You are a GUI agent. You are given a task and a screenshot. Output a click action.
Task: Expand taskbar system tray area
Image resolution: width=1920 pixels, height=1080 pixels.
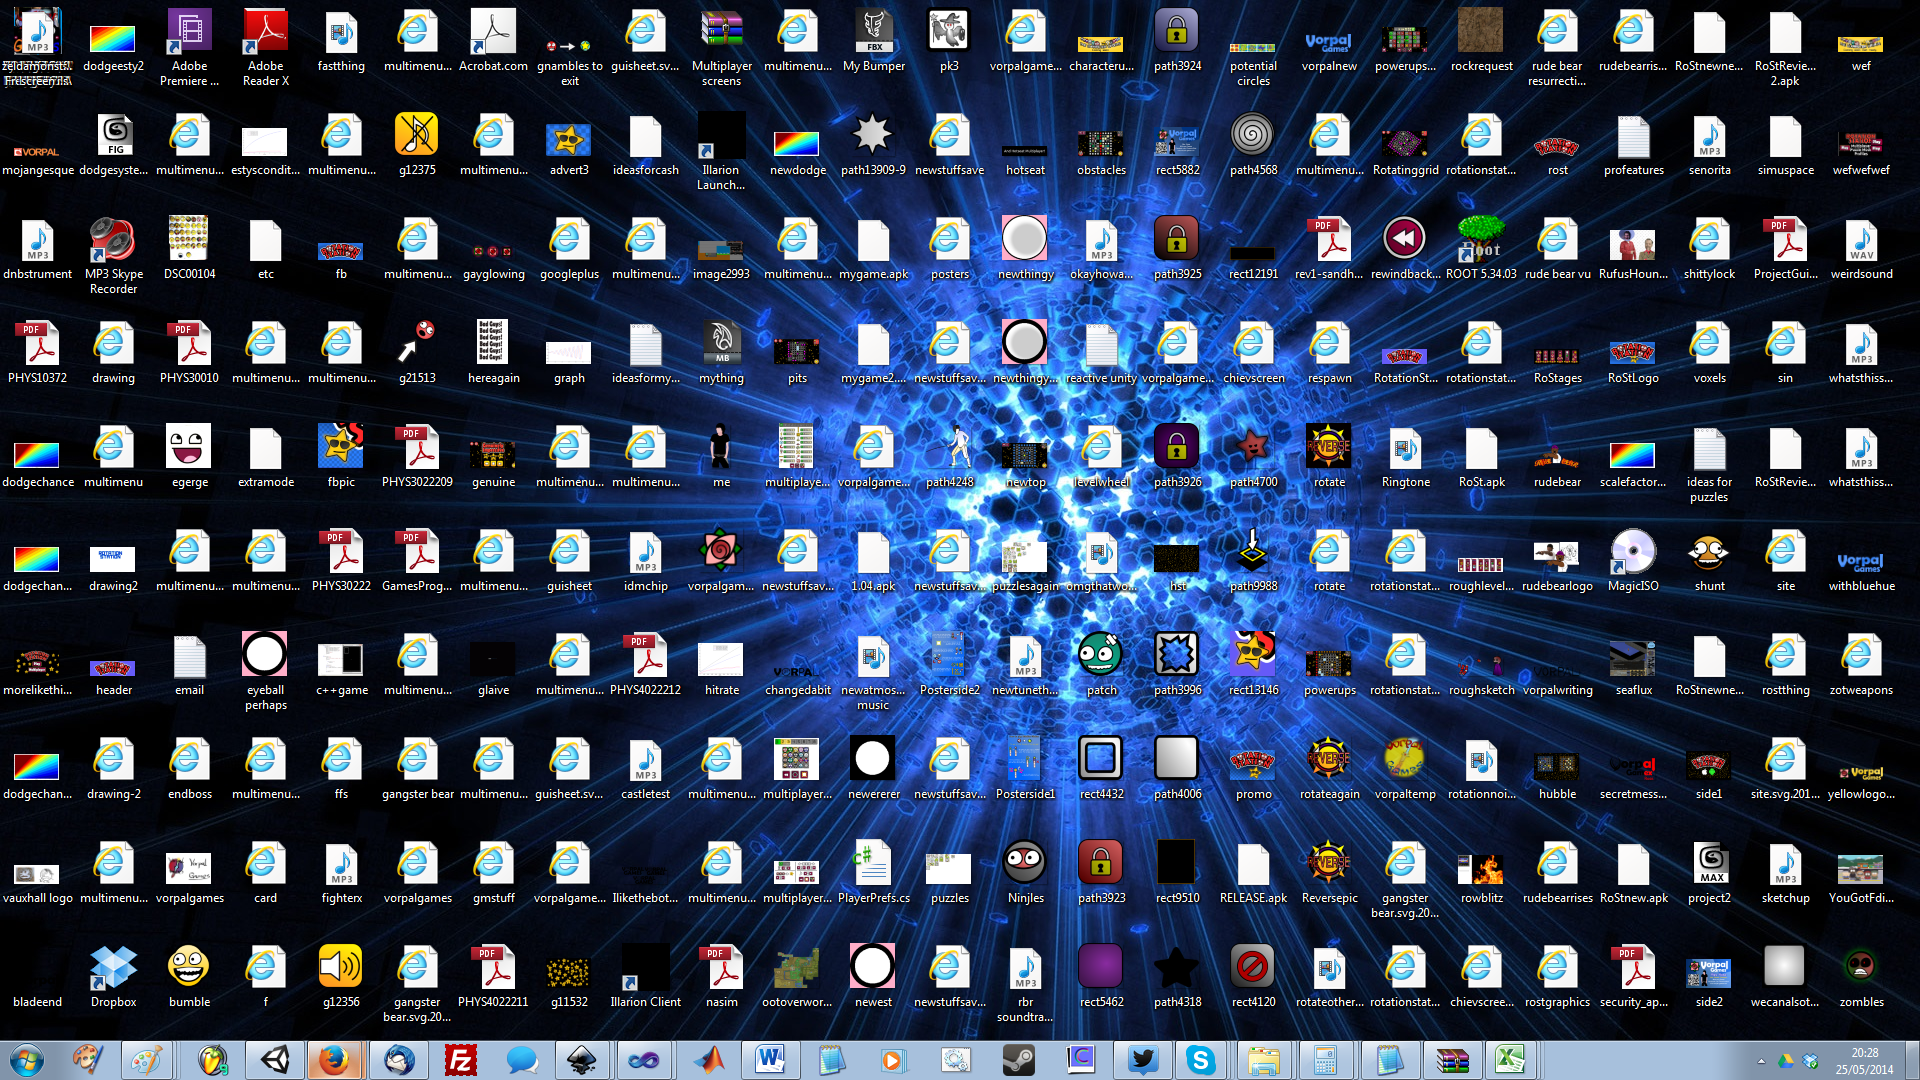(1759, 1062)
